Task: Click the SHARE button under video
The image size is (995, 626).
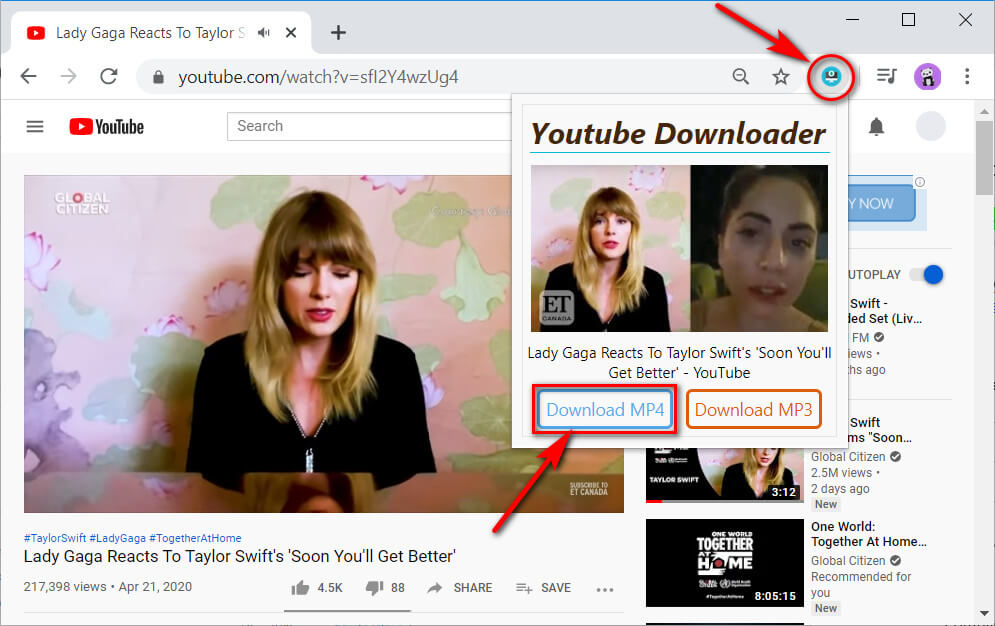Action: 460,588
